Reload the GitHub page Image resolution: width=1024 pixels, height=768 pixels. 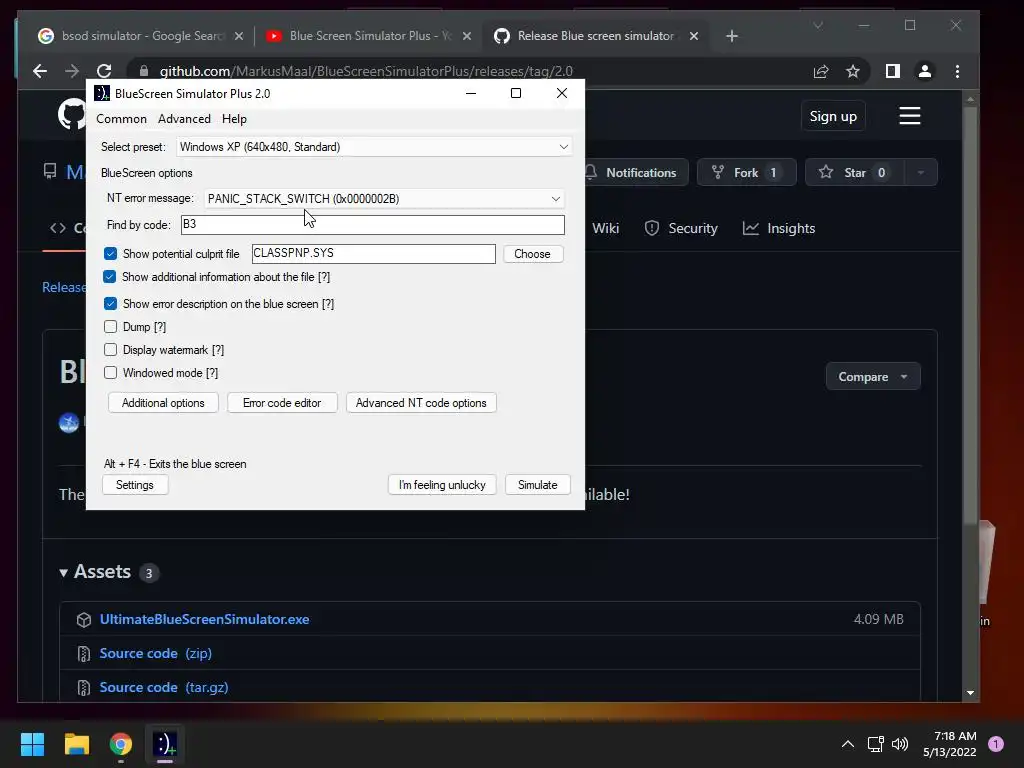[x=104, y=71]
